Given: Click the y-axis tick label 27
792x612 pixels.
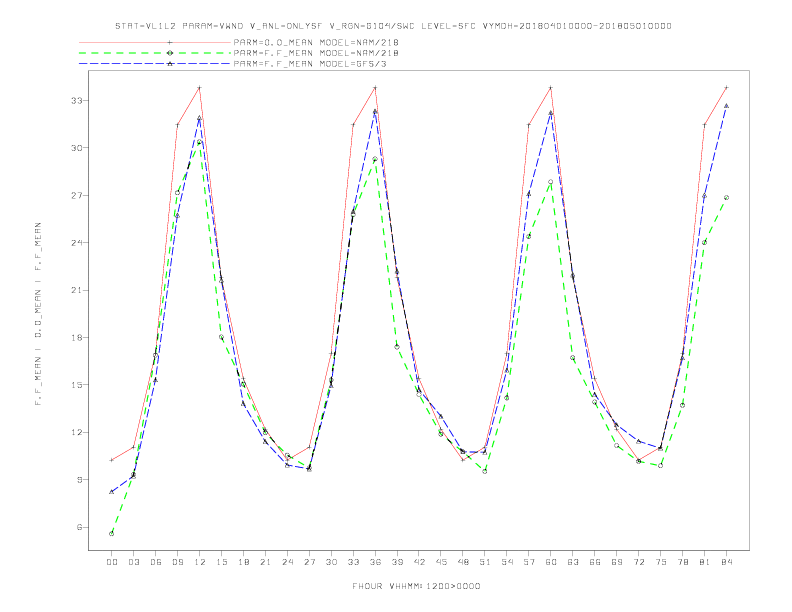Looking at the screenshot, I should (x=76, y=195).
